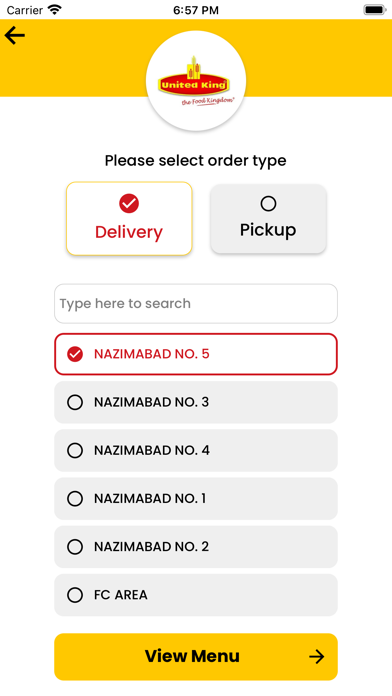Click the arrow icon on View Menu
Screen dimensions: 392x696
click(317, 656)
